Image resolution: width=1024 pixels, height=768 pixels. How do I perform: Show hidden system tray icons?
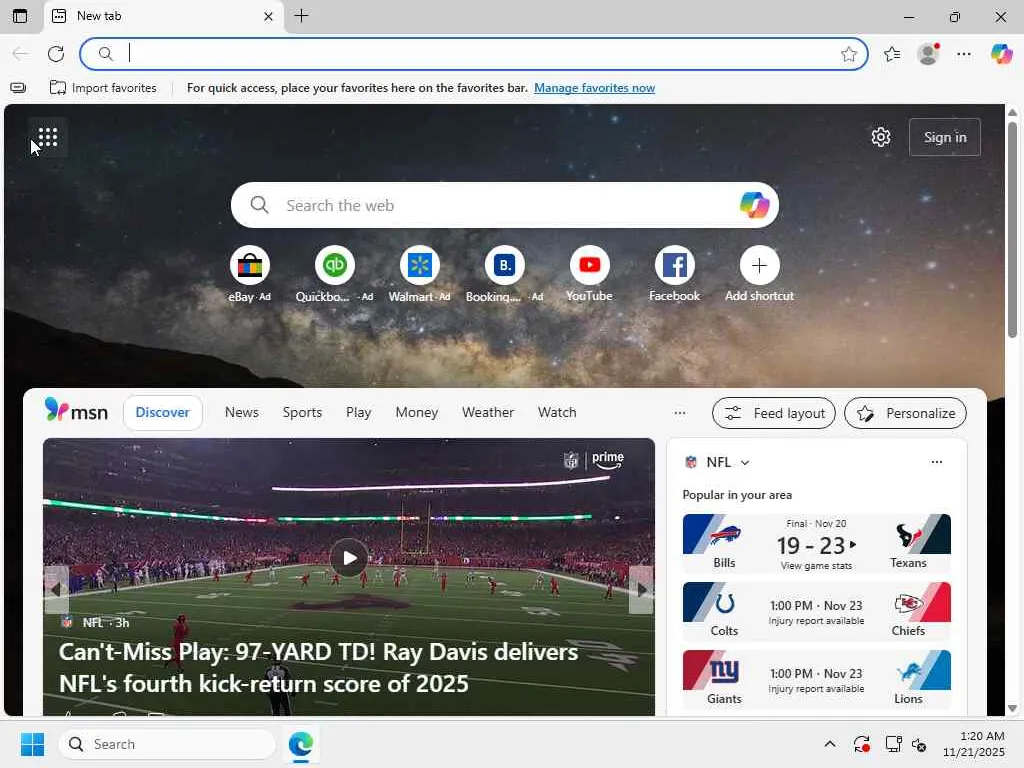click(x=829, y=744)
